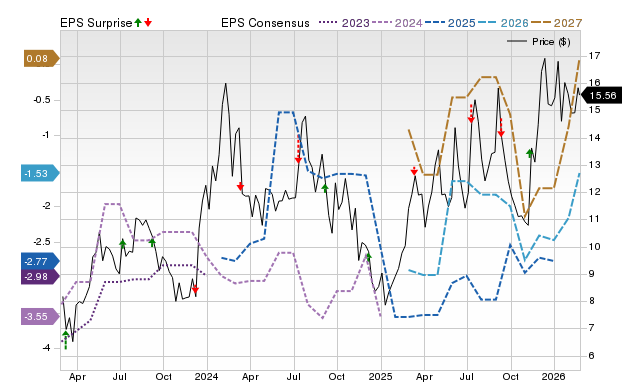Select the 2023 consensus legend entry

344,23
